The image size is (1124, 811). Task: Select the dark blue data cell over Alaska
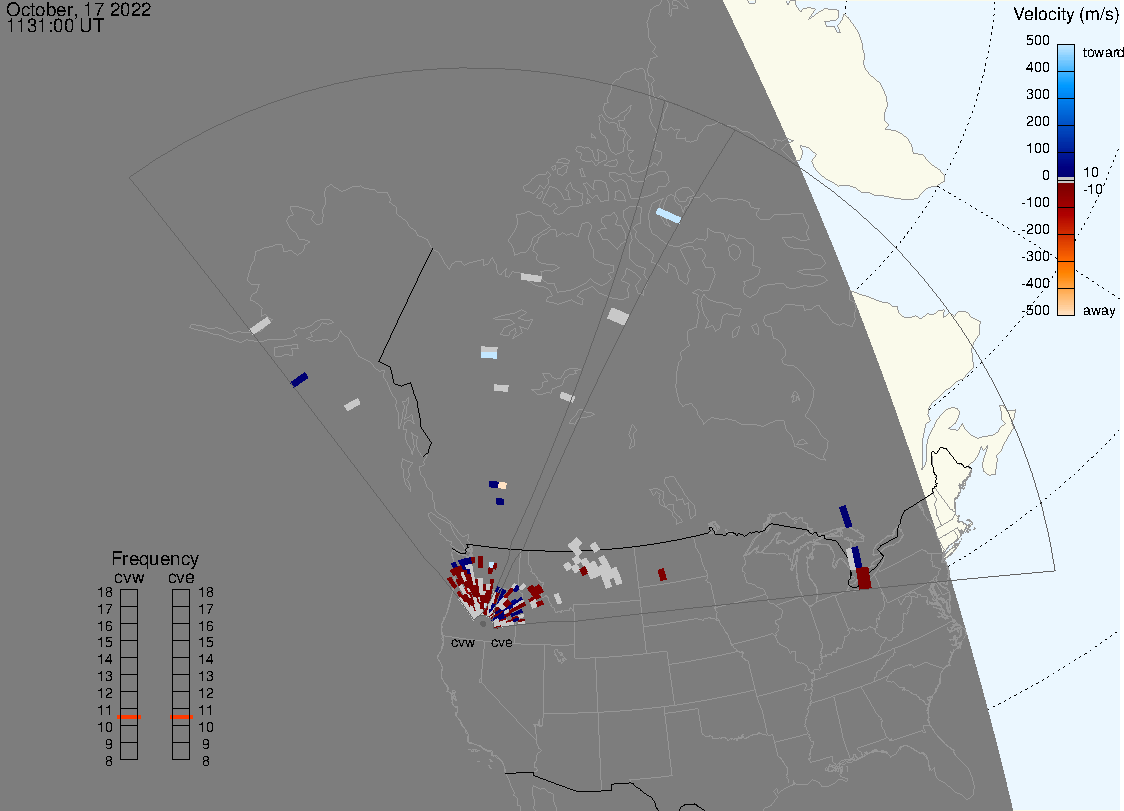(299, 379)
